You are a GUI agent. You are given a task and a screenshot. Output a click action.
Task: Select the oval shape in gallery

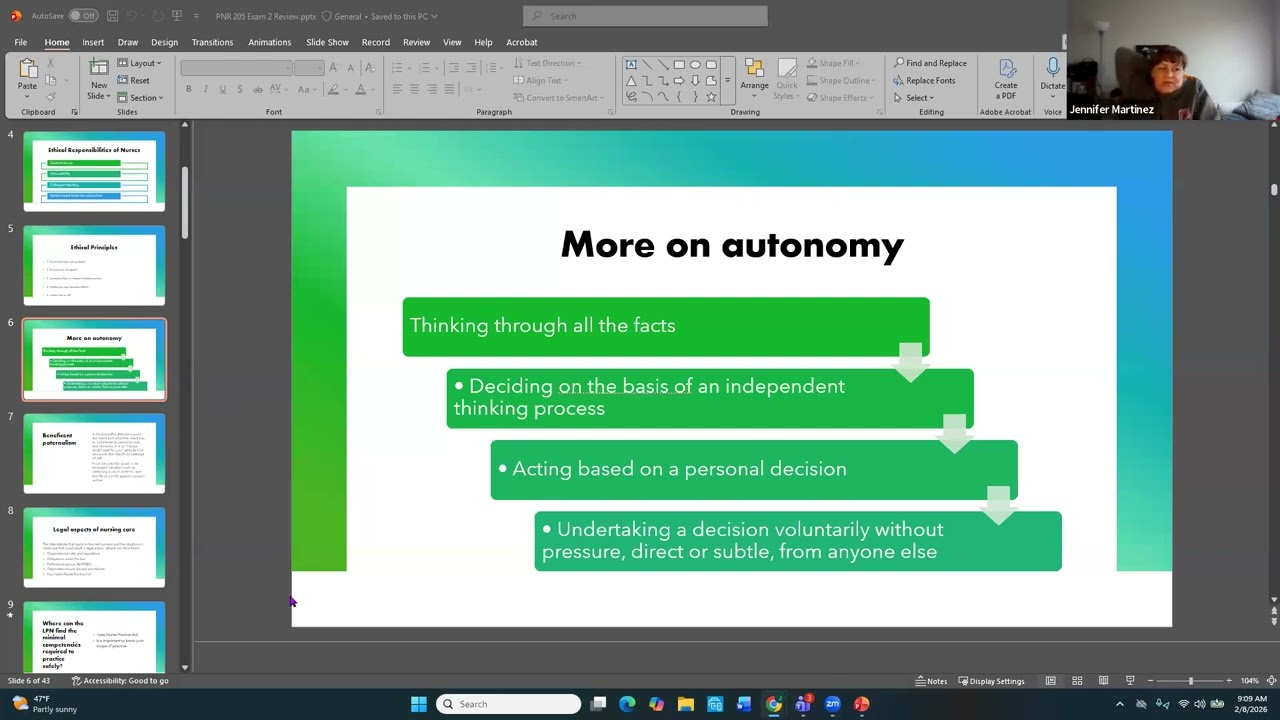695,64
